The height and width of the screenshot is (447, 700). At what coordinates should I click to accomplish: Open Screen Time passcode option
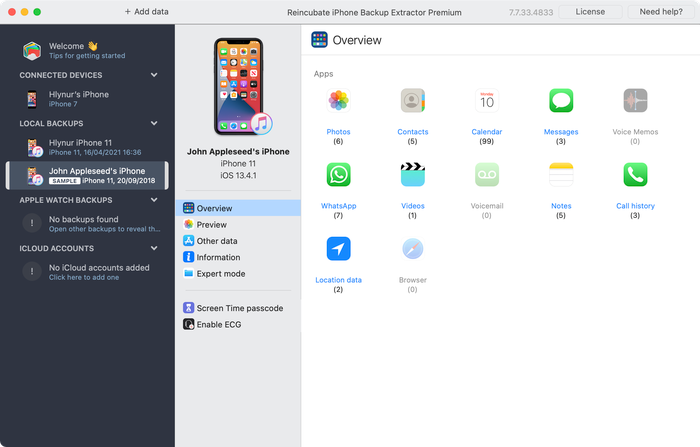coord(238,308)
